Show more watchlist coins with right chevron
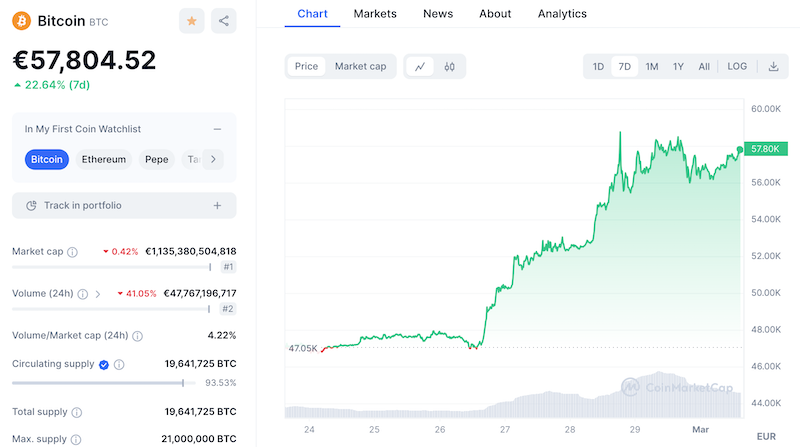 click(213, 159)
